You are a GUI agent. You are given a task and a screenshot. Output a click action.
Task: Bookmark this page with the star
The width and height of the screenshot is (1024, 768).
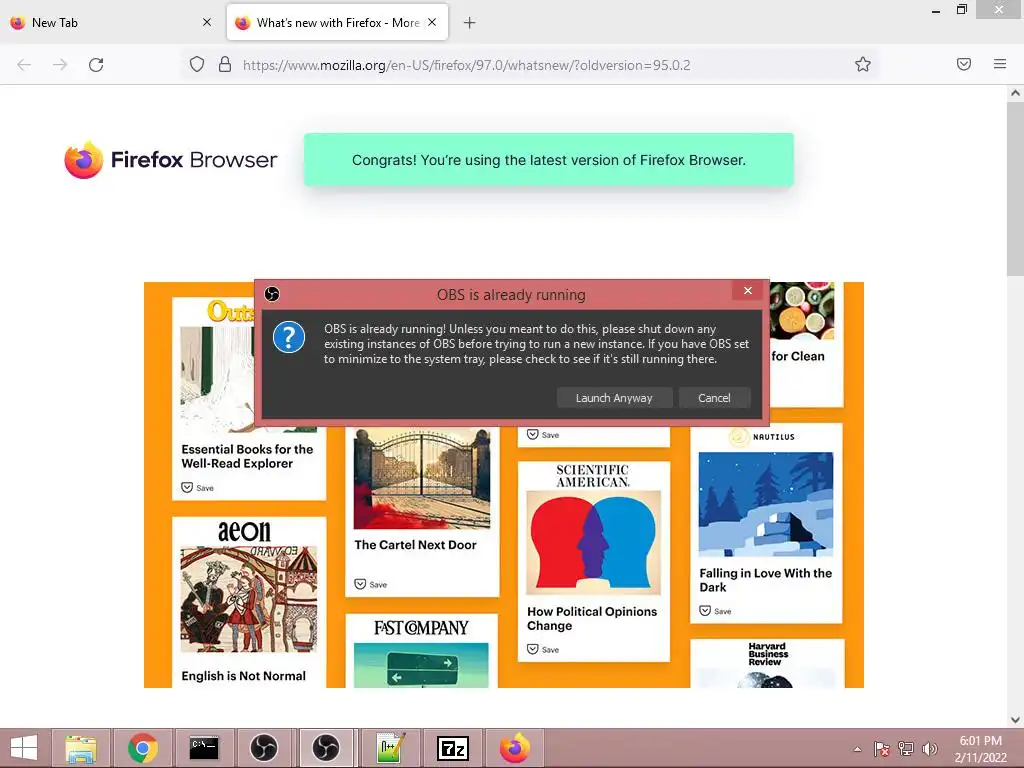point(863,65)
